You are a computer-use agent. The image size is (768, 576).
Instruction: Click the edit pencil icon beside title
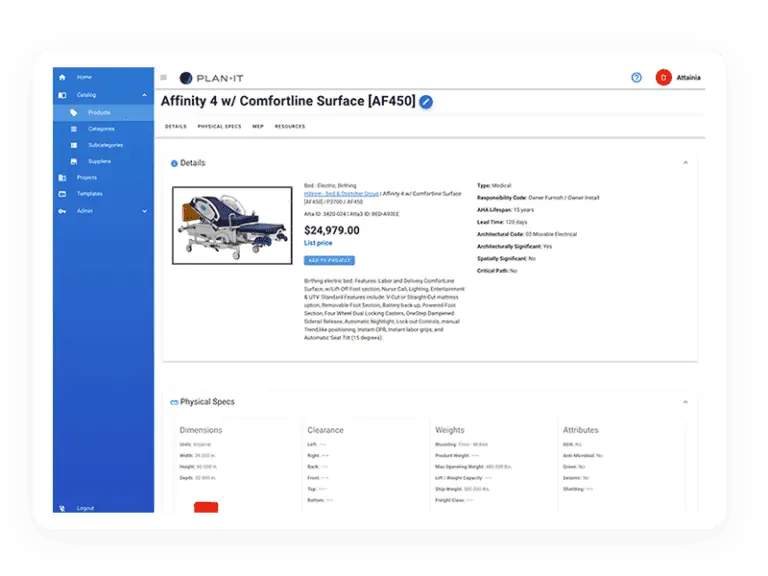pyautogui.click(x=426, y=102)
